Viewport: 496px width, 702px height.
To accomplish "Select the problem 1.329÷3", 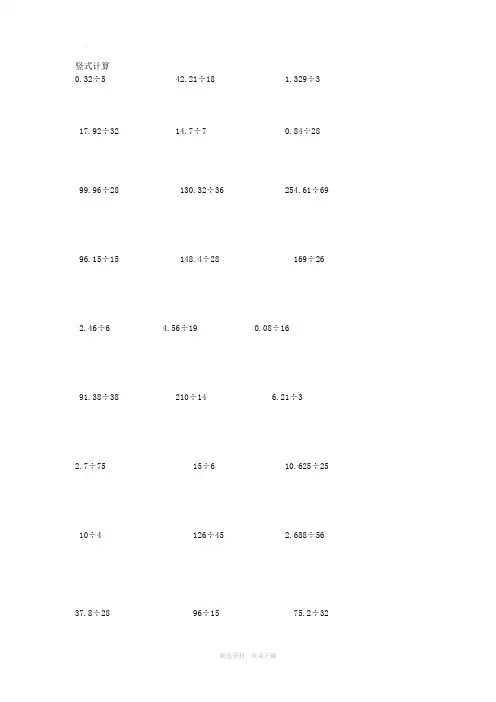I will click(x=302, y=79).
